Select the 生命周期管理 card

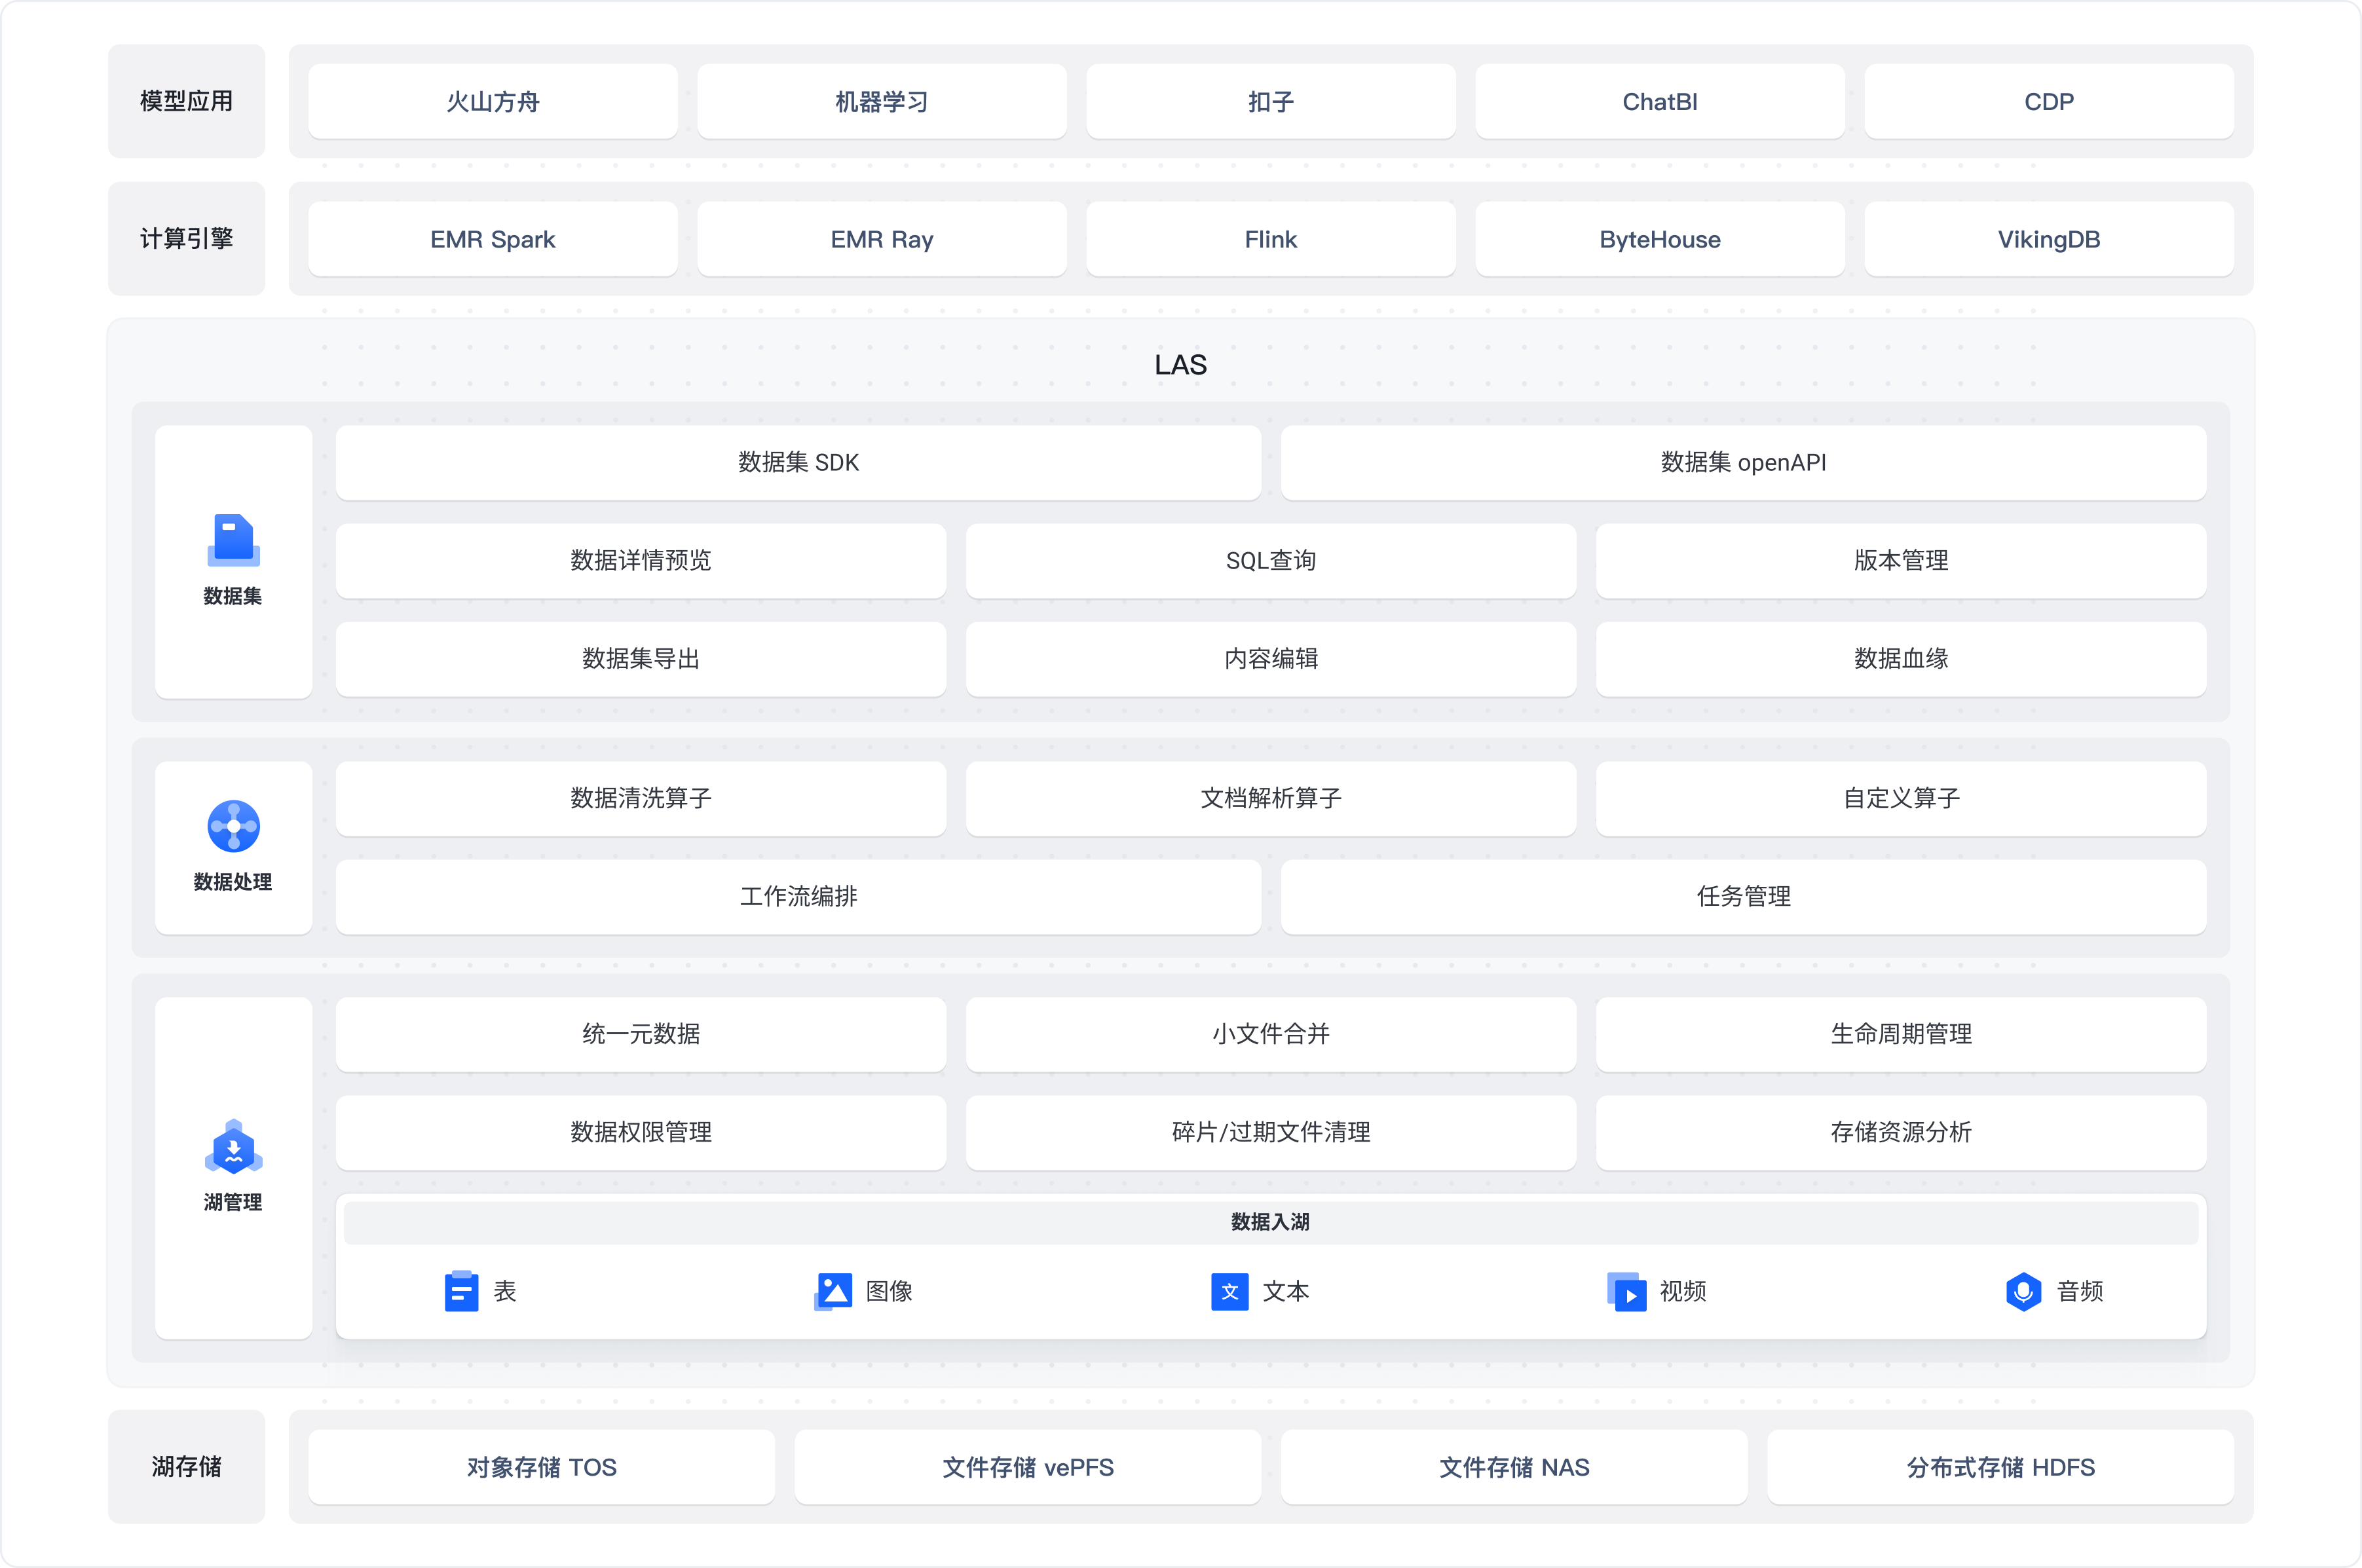click(1901, 1034)
